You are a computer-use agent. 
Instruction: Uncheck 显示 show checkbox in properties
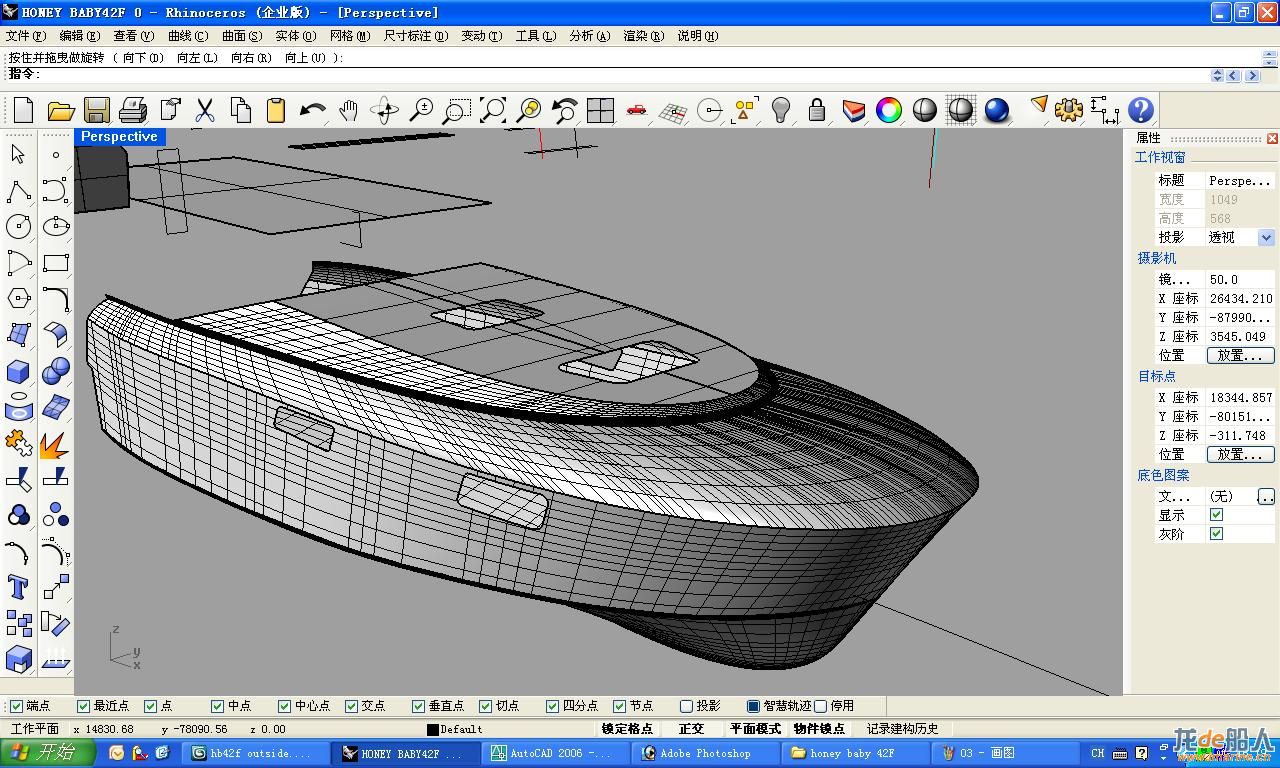click(1216, 515)
